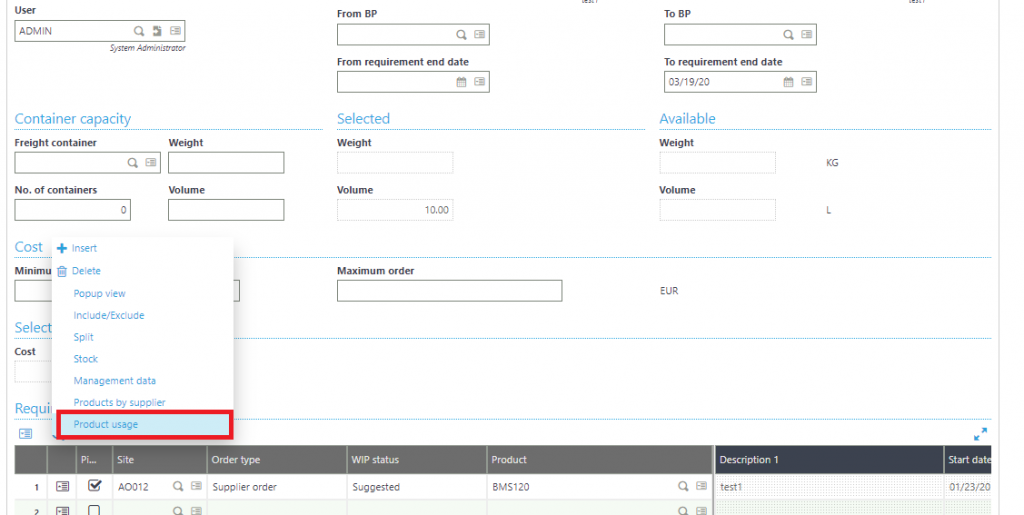Screen dimensions: 1024x515
Task: Click the Order type column header
Action: 277,460
